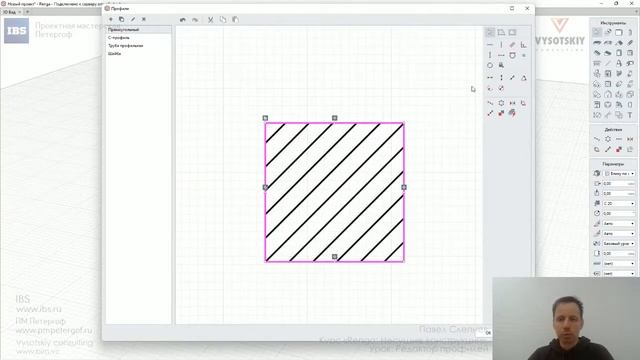Add a new profile with the plus icon
The height and width of the screenshot is (360, 640).
(x=111, y=19)
